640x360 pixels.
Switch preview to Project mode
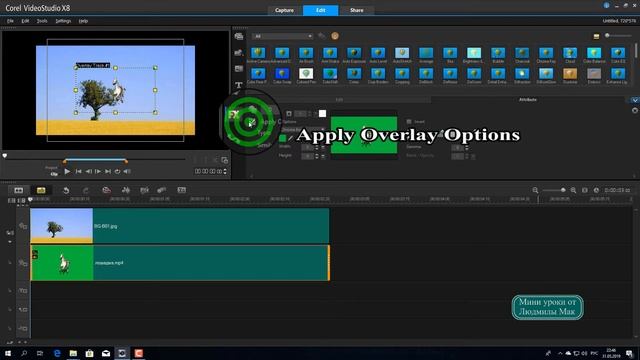point(51,168)
